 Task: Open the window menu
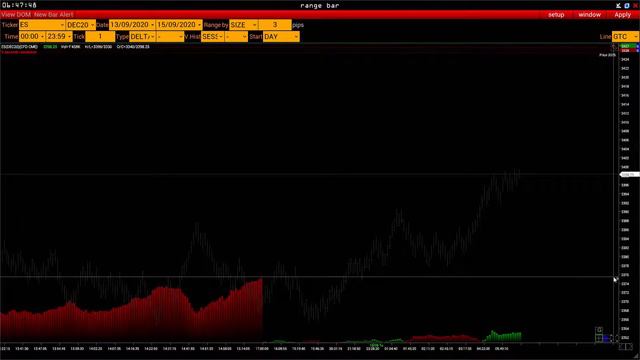pyautogui.click(x=589, y=15)
